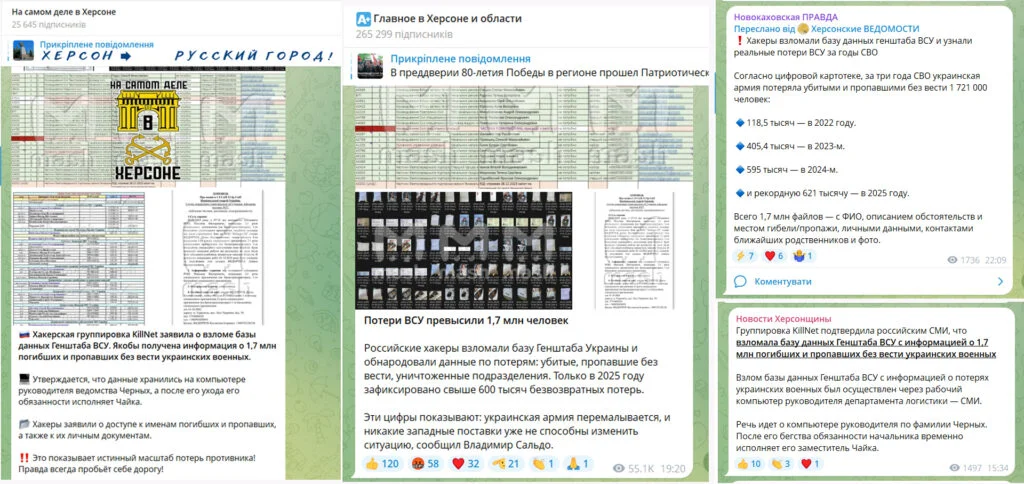
Task: Click the lightning bolt reaction showing 7
Action: point(743,256)
